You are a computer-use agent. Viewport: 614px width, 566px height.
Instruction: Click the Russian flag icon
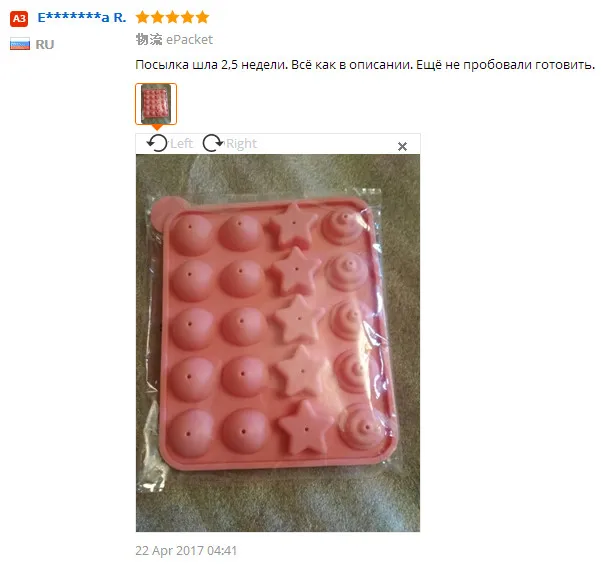(20, 44)
